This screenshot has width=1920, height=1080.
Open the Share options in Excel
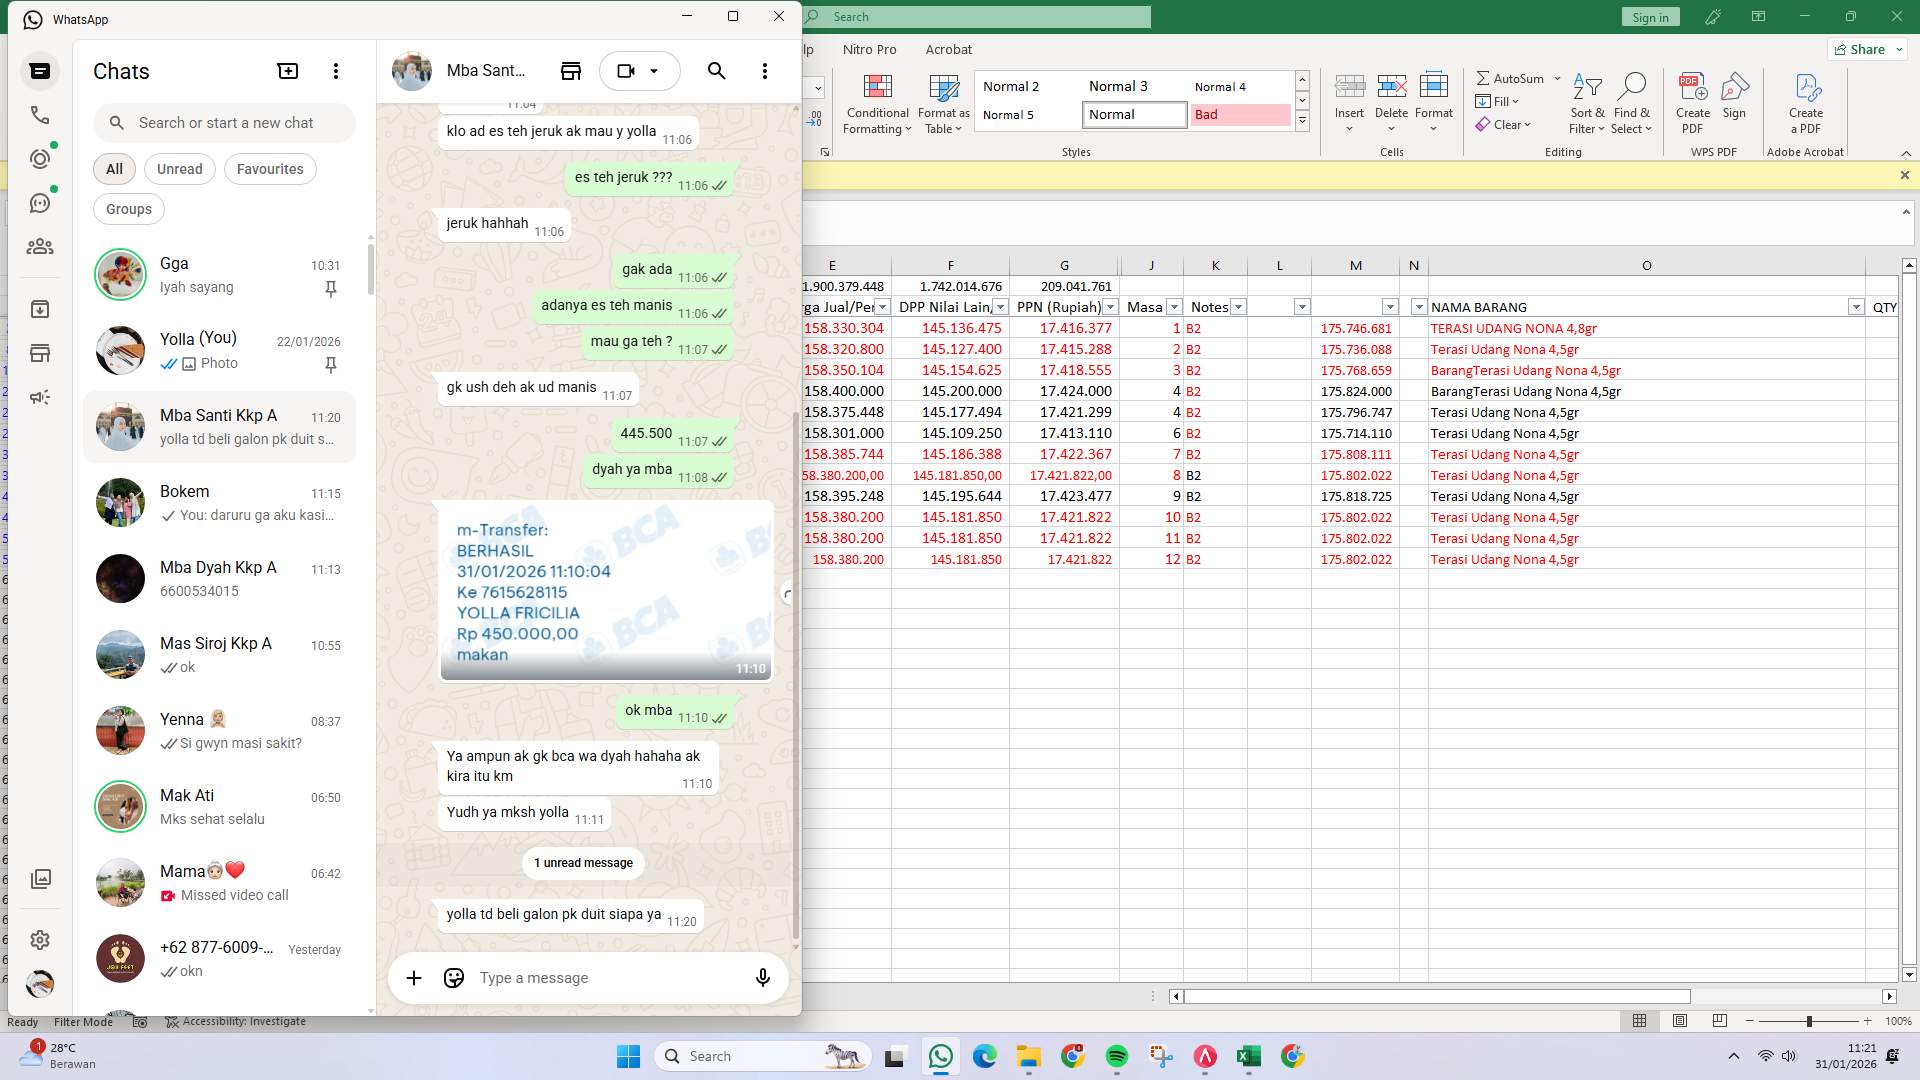pos(1864,49)
